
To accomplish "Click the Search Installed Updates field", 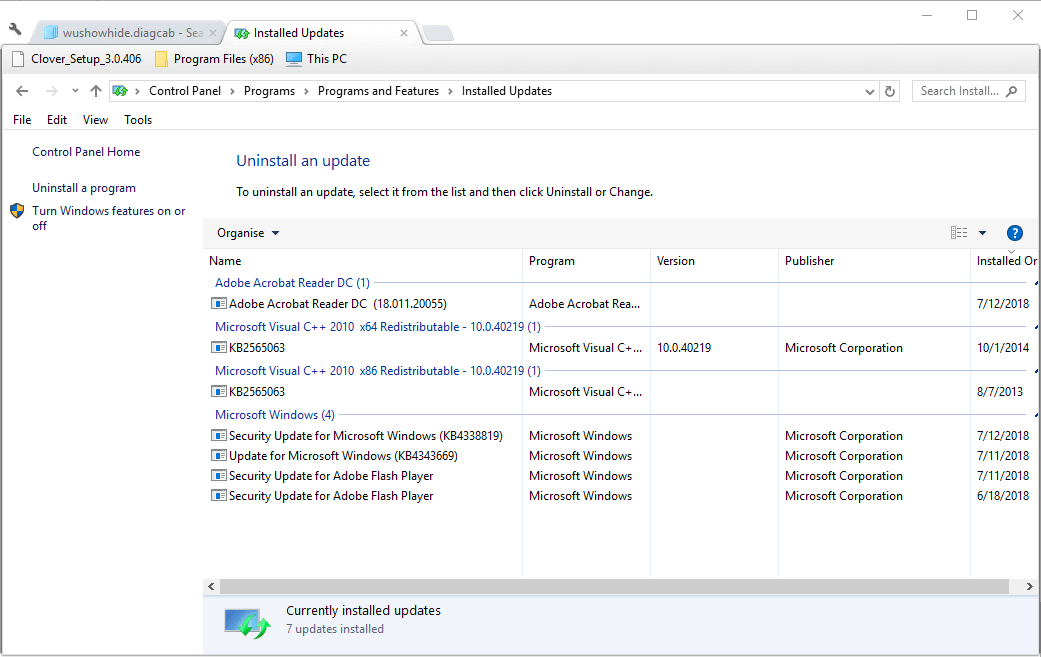I will tap(960, 91).
